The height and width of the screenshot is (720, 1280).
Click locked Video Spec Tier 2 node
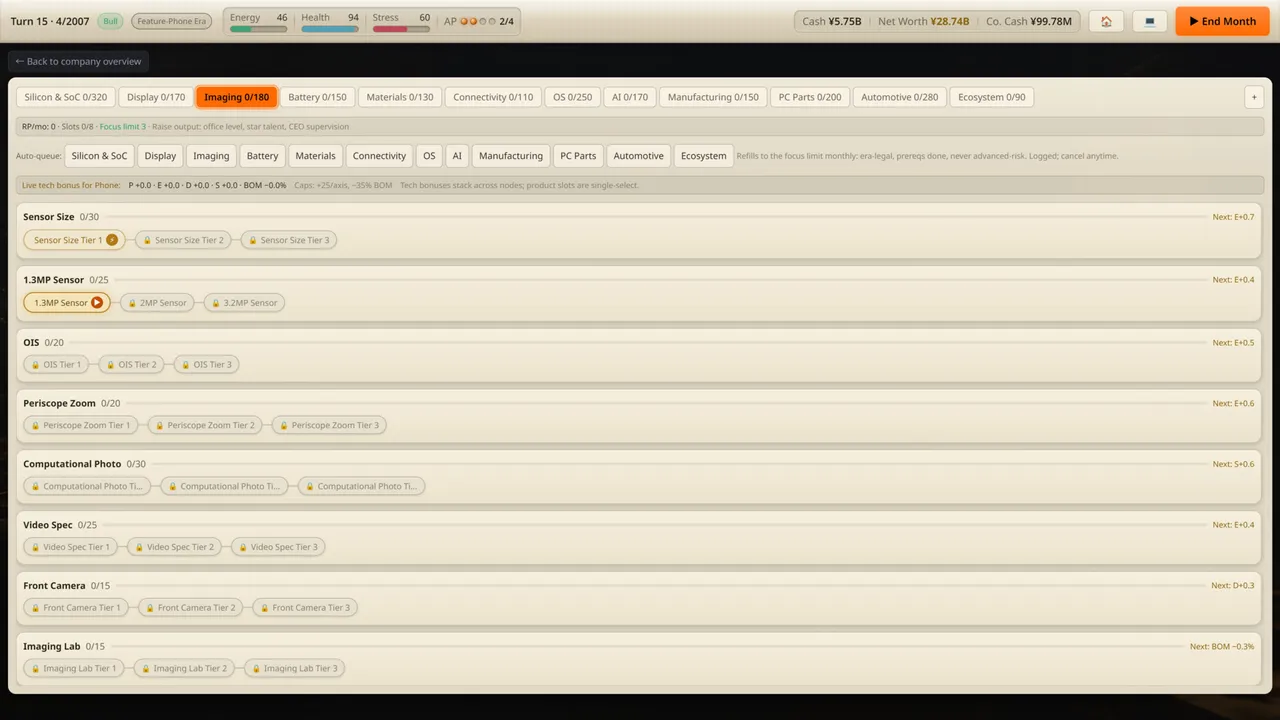point(174,547)
